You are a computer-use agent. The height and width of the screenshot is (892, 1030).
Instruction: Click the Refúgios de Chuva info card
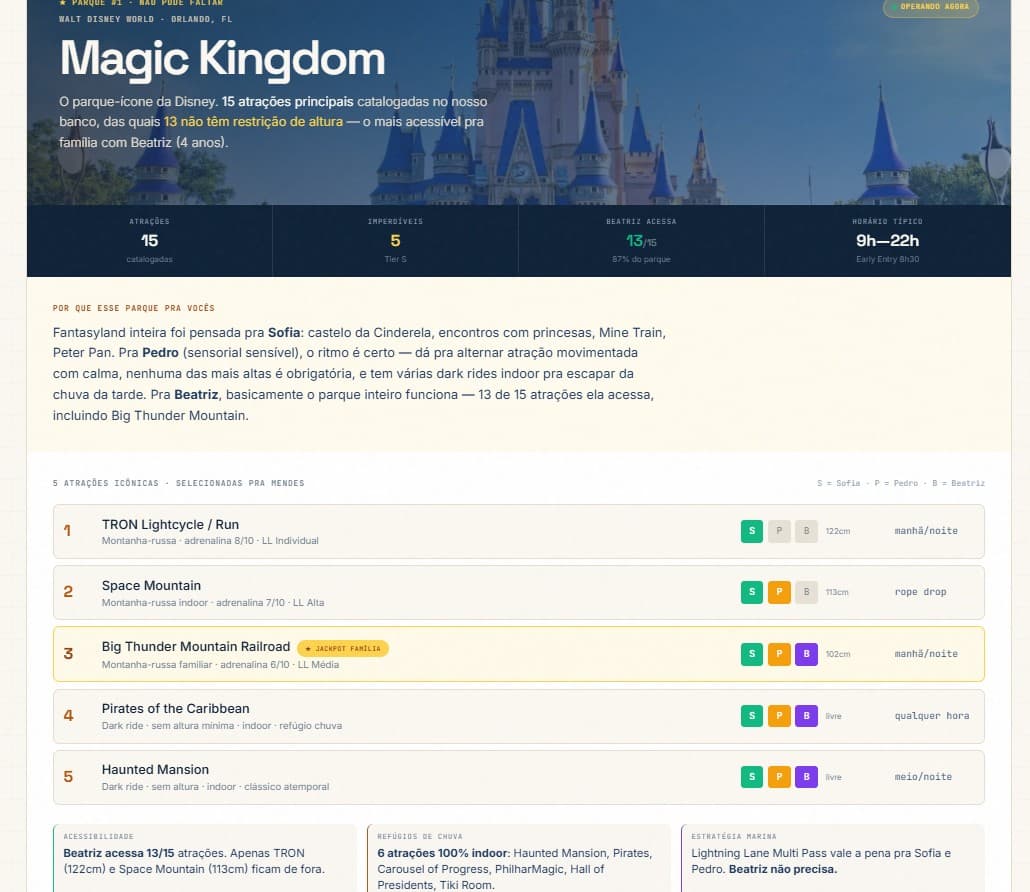pyautogui.click(x=518, y=858)
